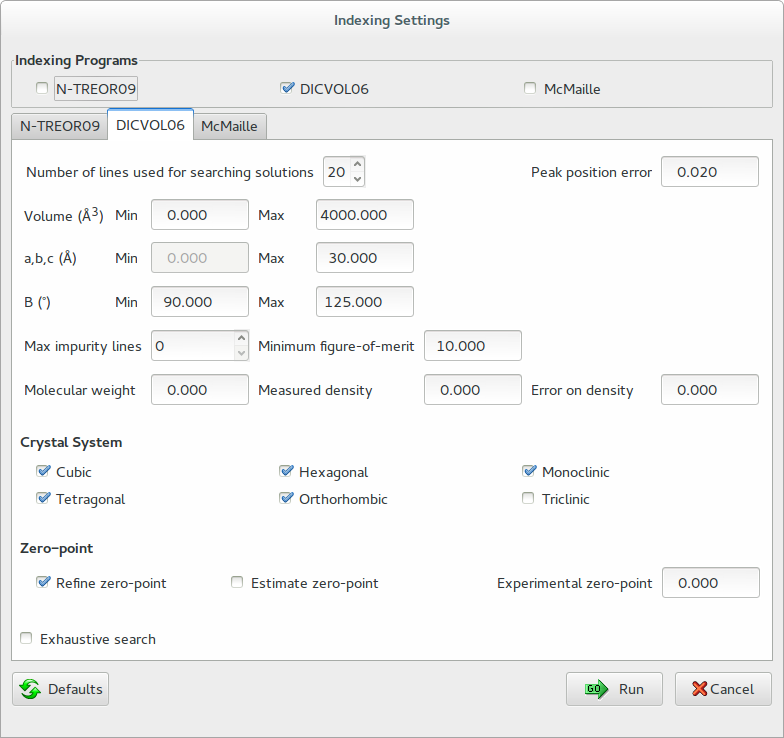Enable the N-TREOR09 program checkbox
Viewport: 784px width, 738px height.
coord(42,88)
